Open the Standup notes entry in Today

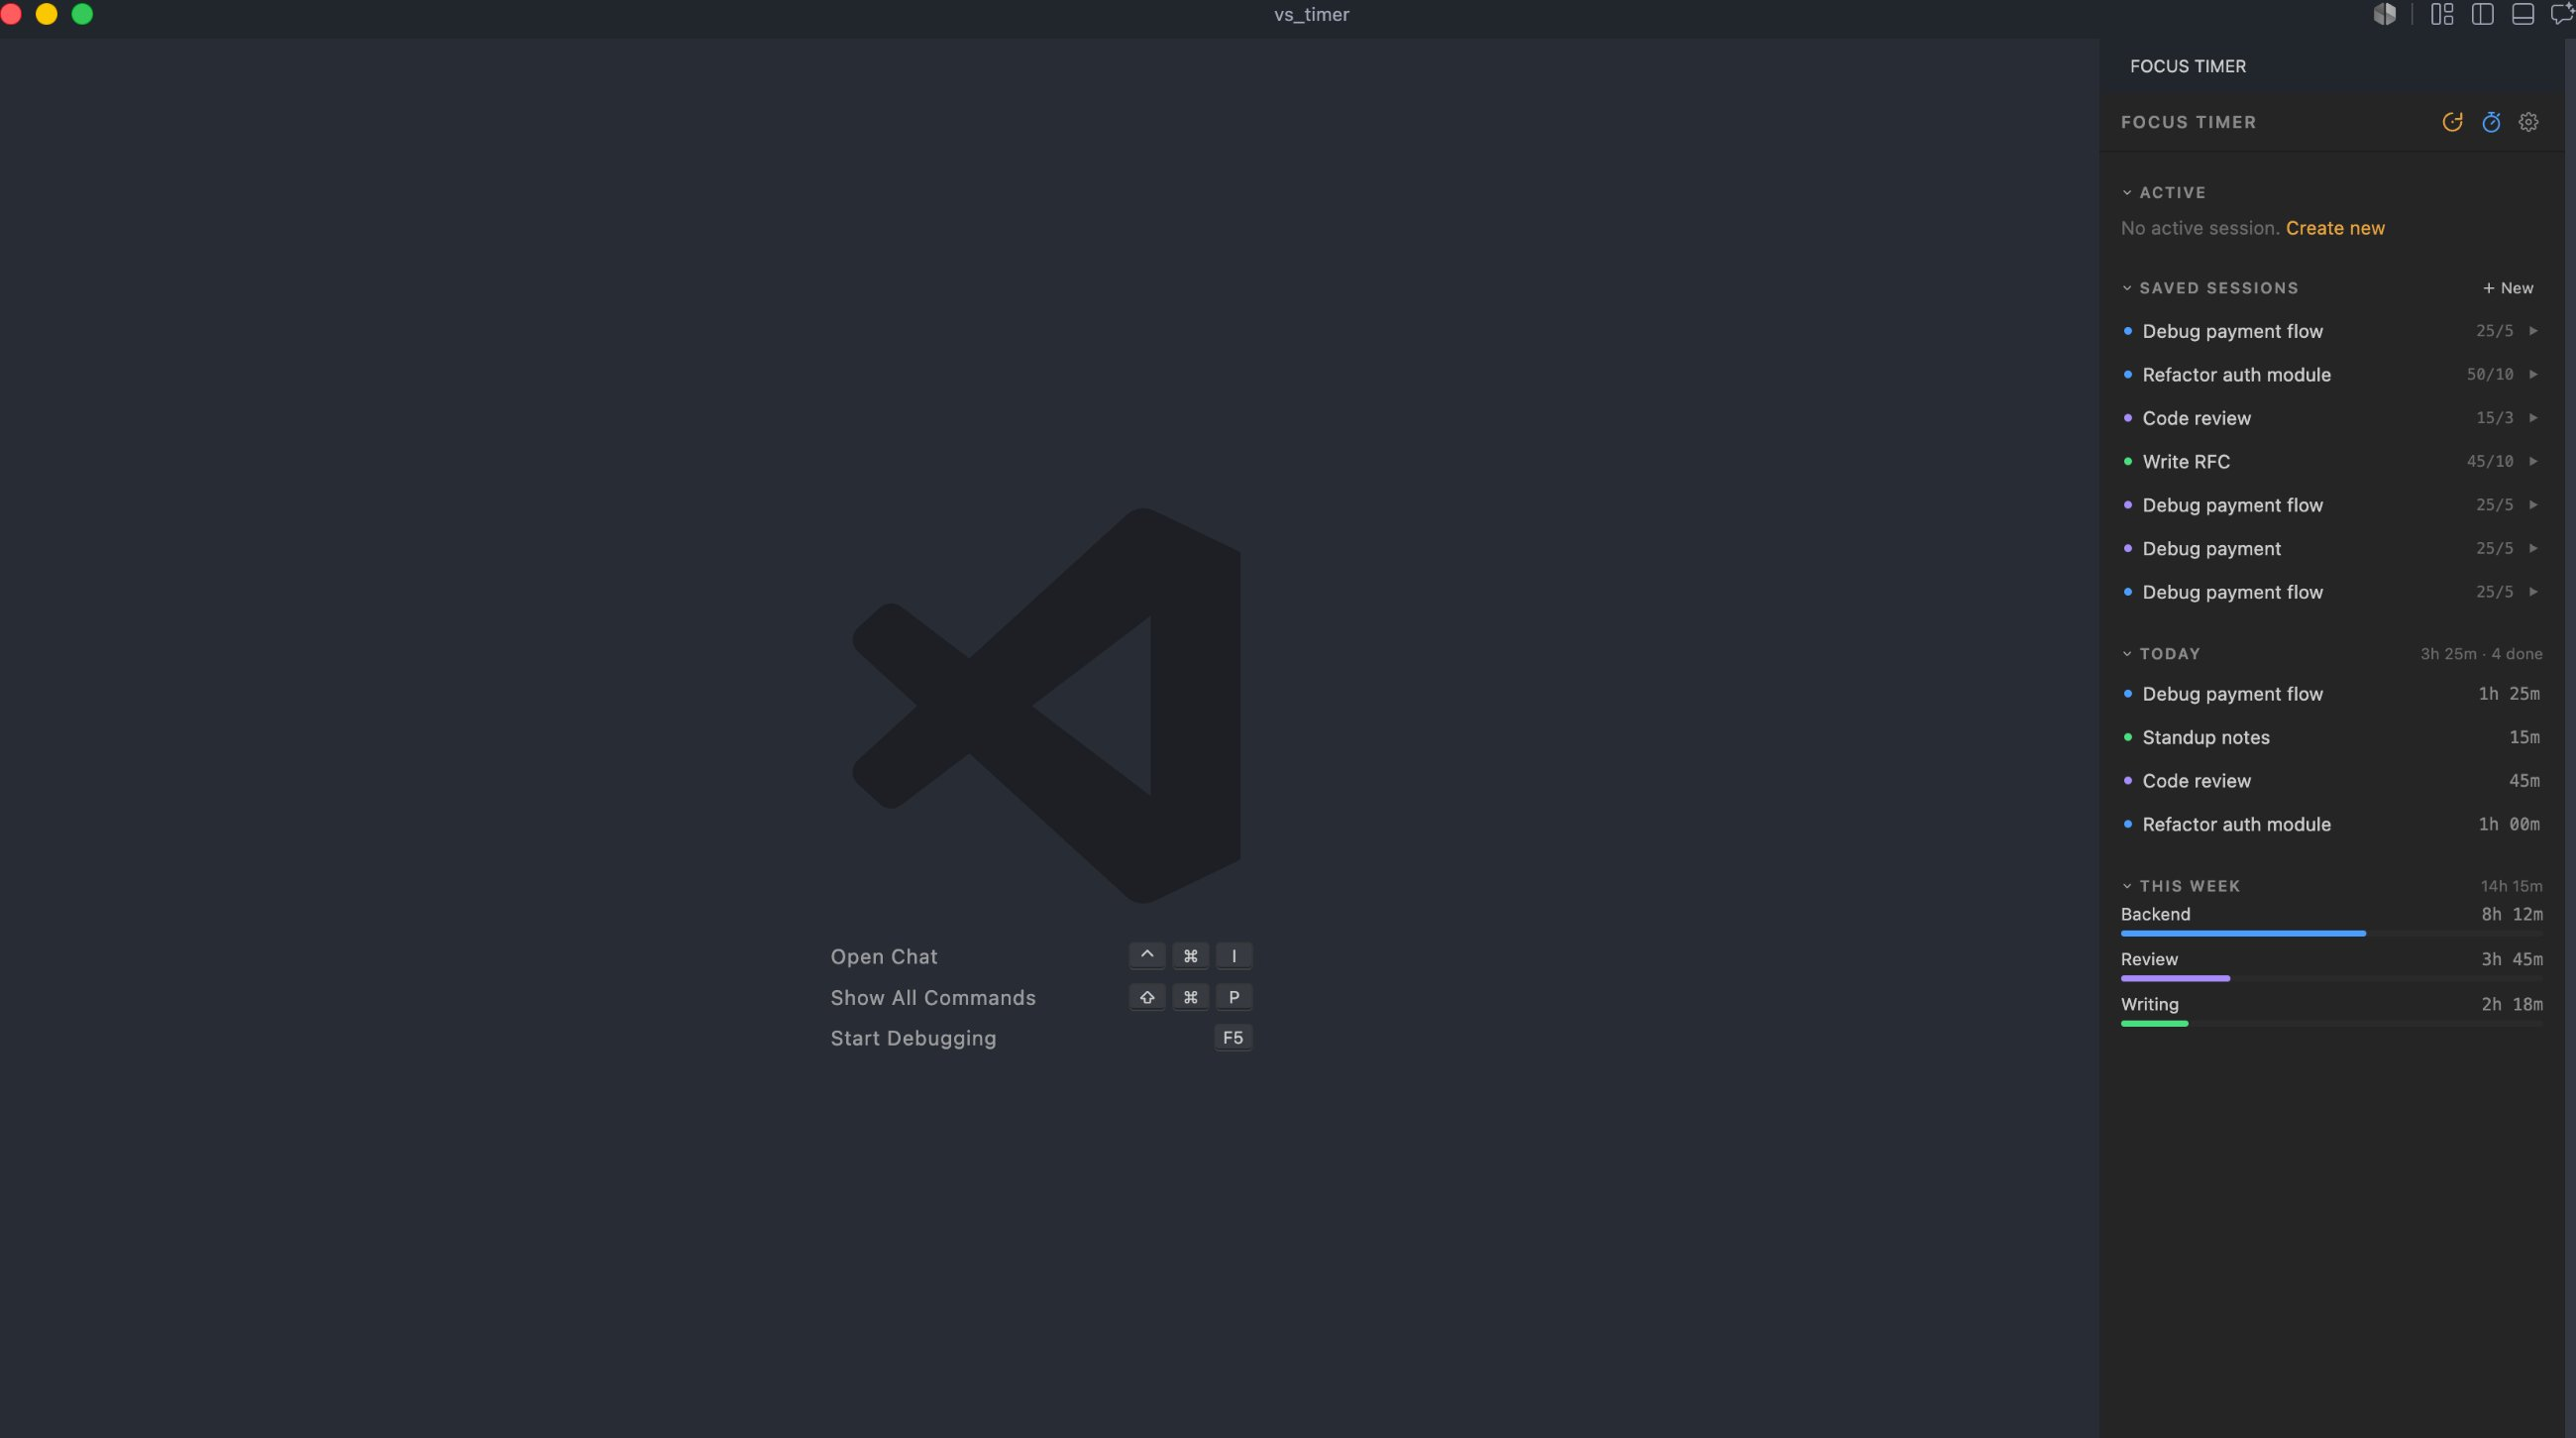click(2331, 737)
